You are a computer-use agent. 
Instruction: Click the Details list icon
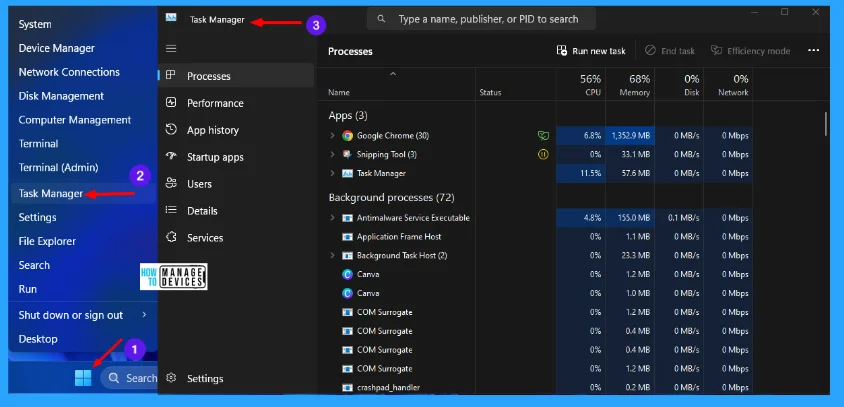click(x=171, y=210)
